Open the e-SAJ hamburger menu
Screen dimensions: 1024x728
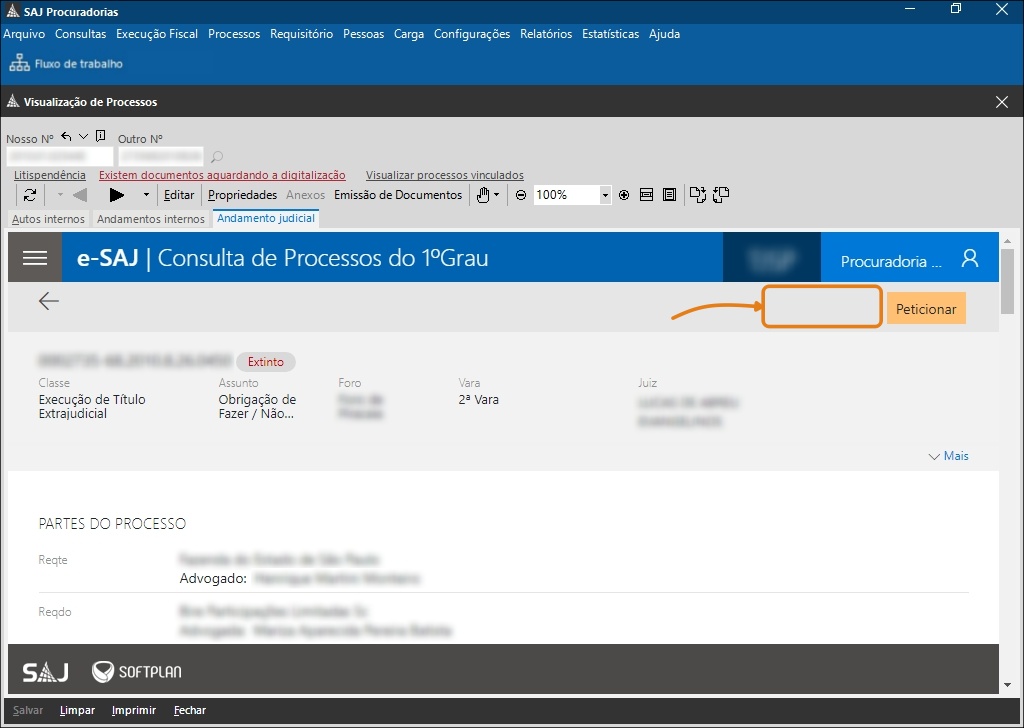click(35, 258)
